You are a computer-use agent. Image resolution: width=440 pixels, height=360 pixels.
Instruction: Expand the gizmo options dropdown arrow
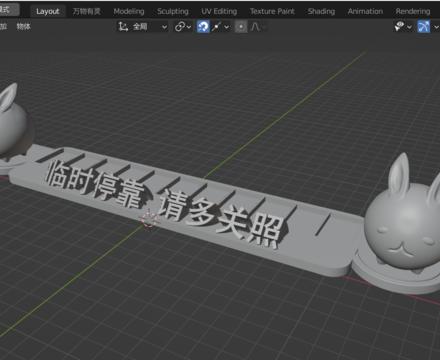coord(436,27)
